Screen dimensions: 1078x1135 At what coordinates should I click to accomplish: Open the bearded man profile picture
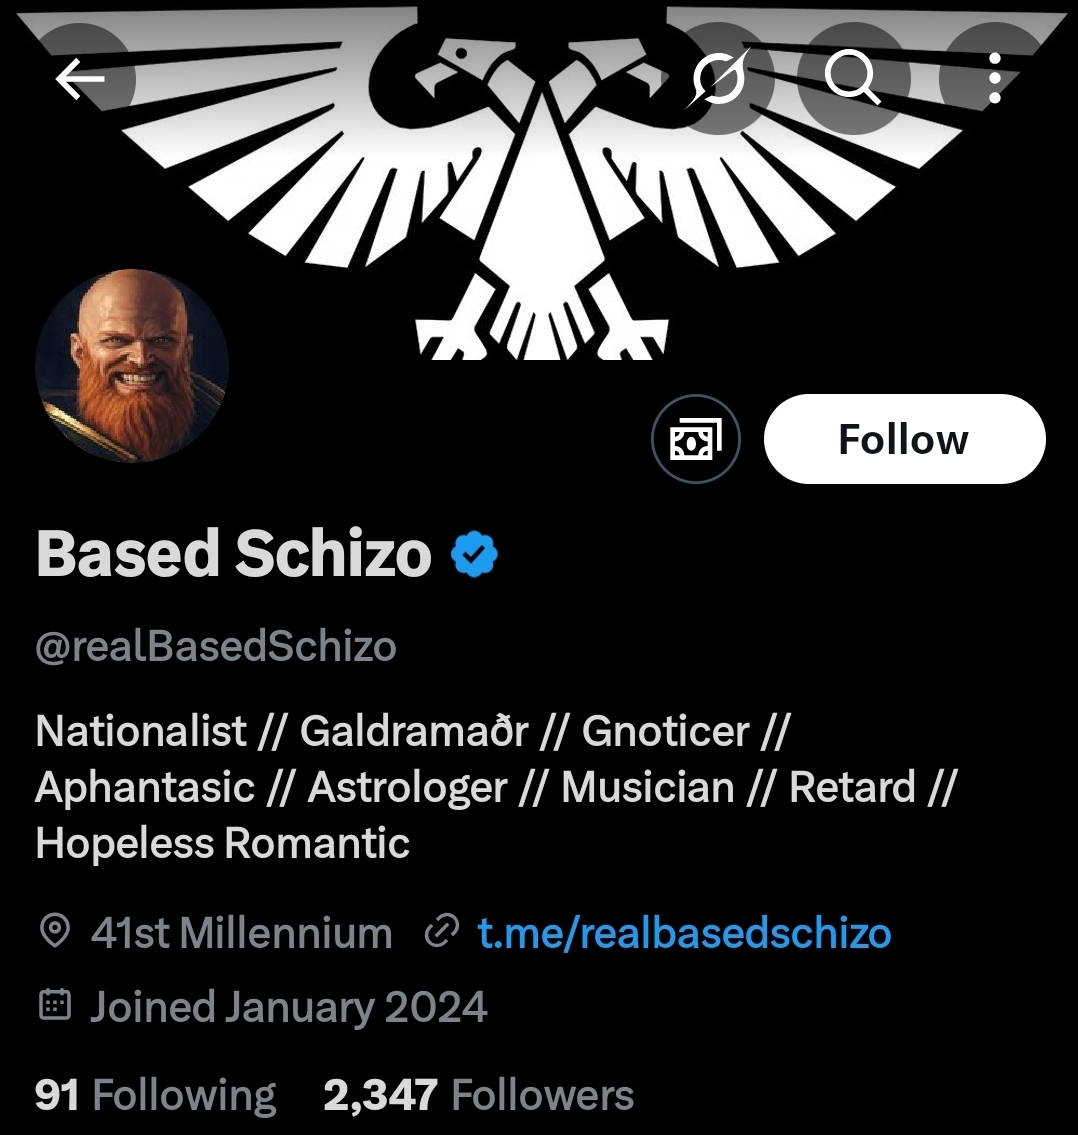click(x=132, y=366)
